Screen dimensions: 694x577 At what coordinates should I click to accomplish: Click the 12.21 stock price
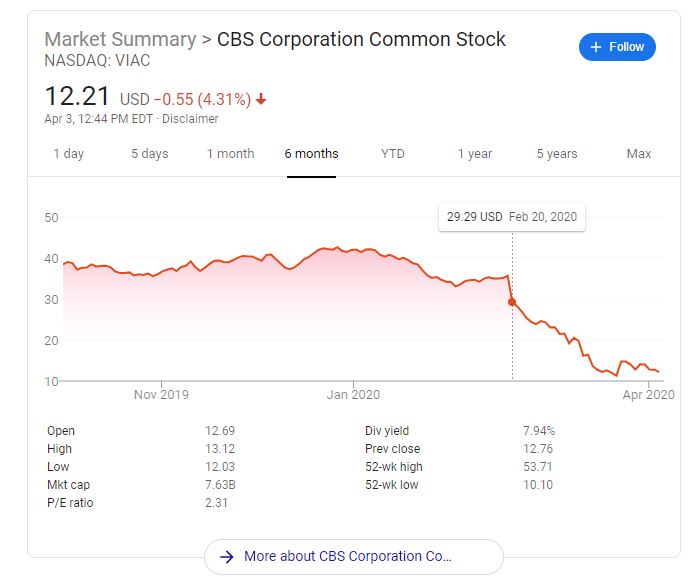point(76,97)
